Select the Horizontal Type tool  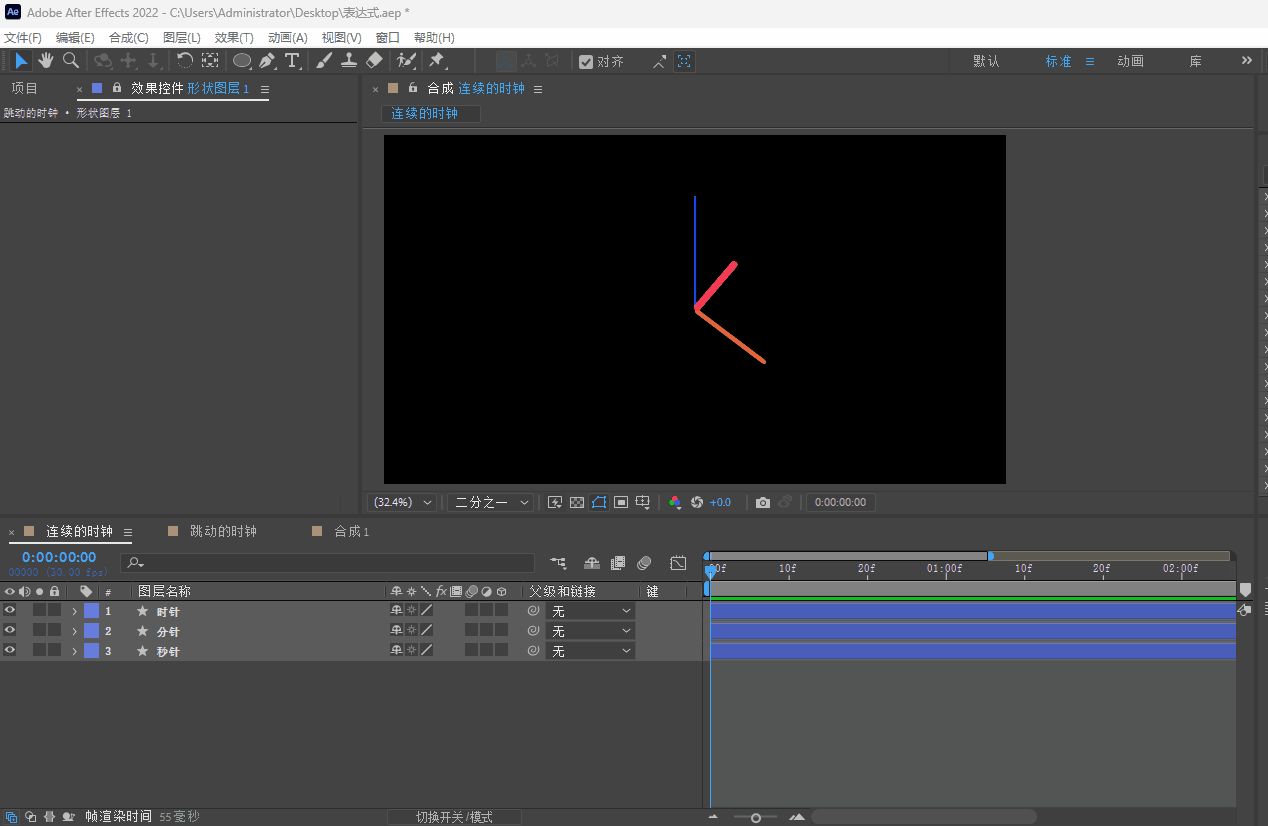292,61
